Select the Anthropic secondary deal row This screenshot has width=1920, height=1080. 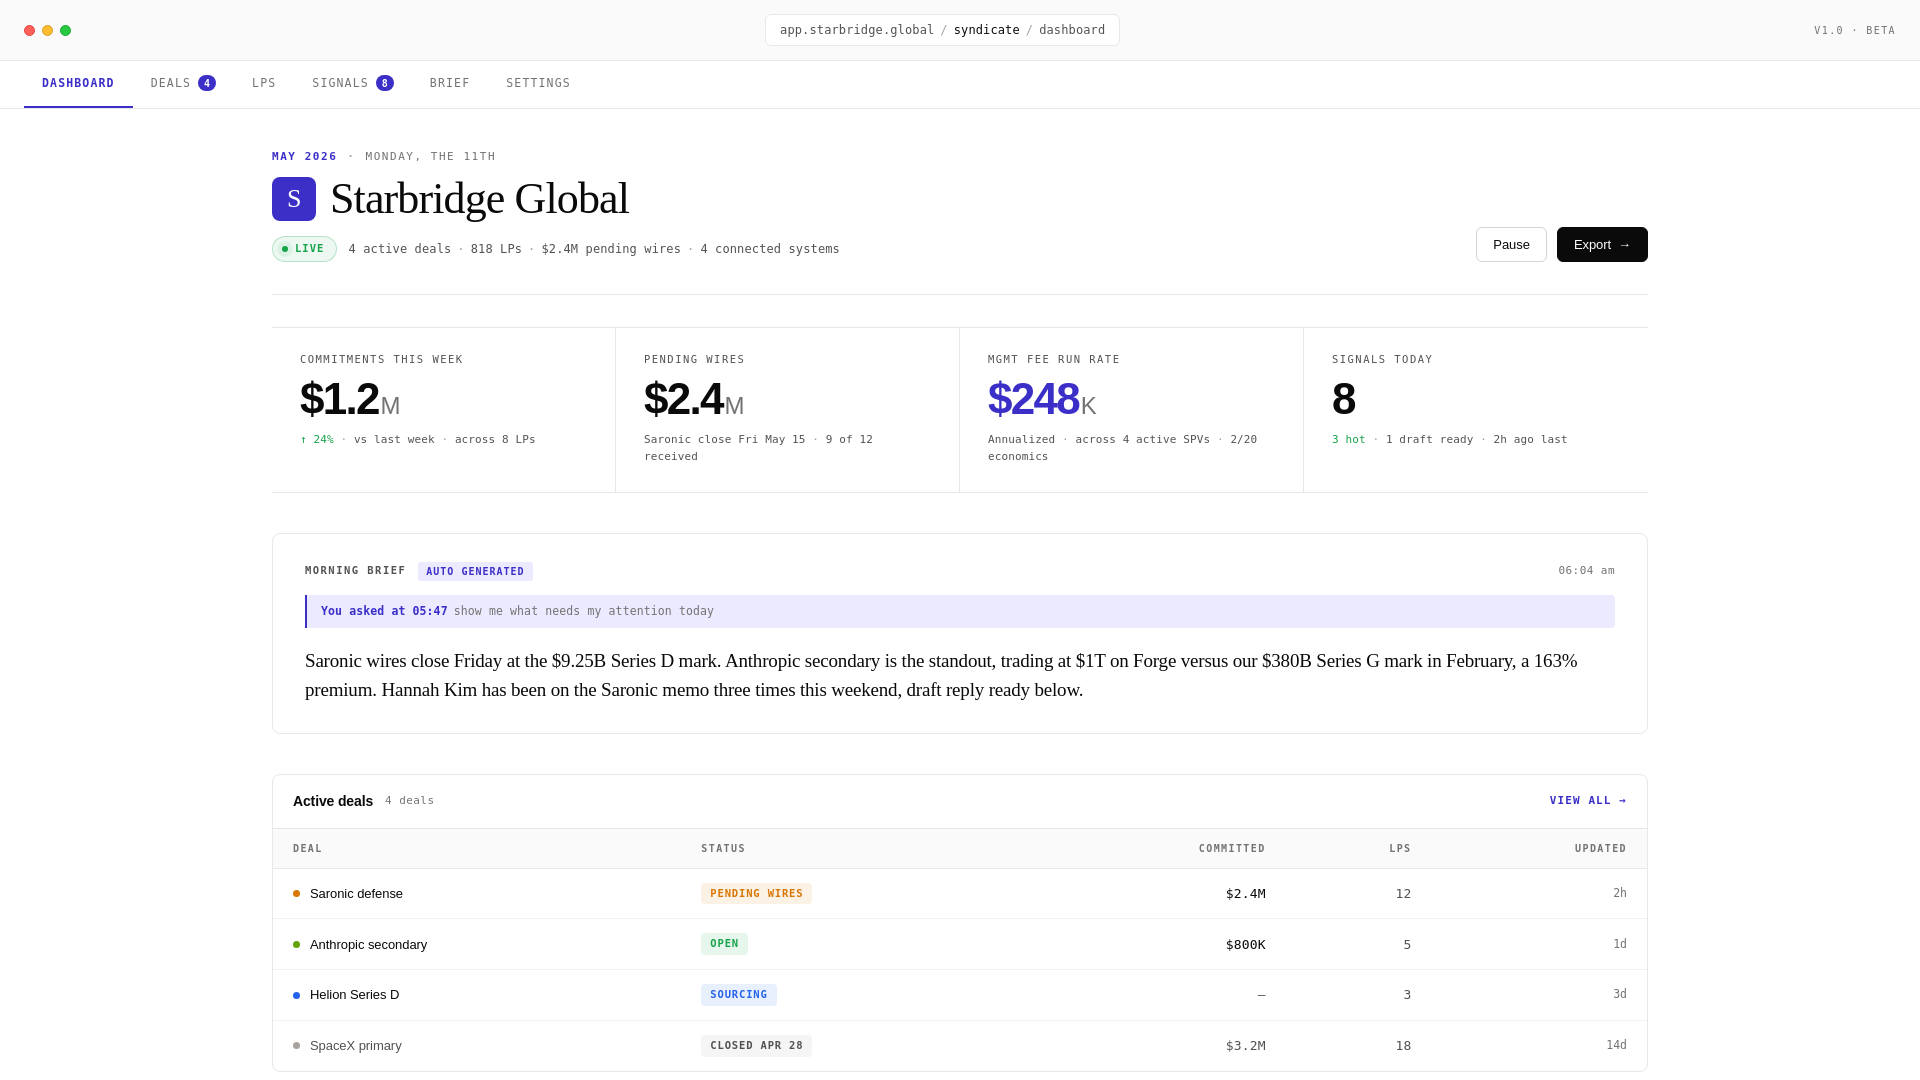(960, 945)
